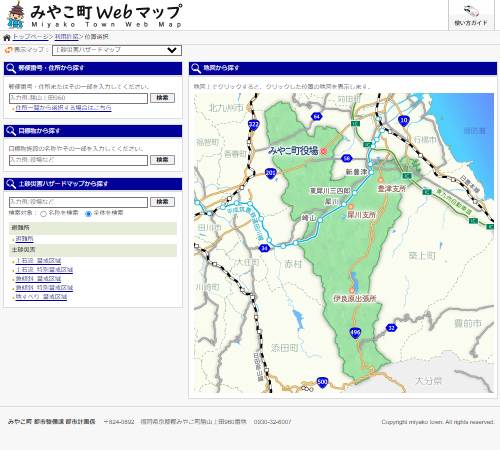Screen dimensions: 500x450
Task: Click 検索 button for landmark search
Action: point(162,160)
